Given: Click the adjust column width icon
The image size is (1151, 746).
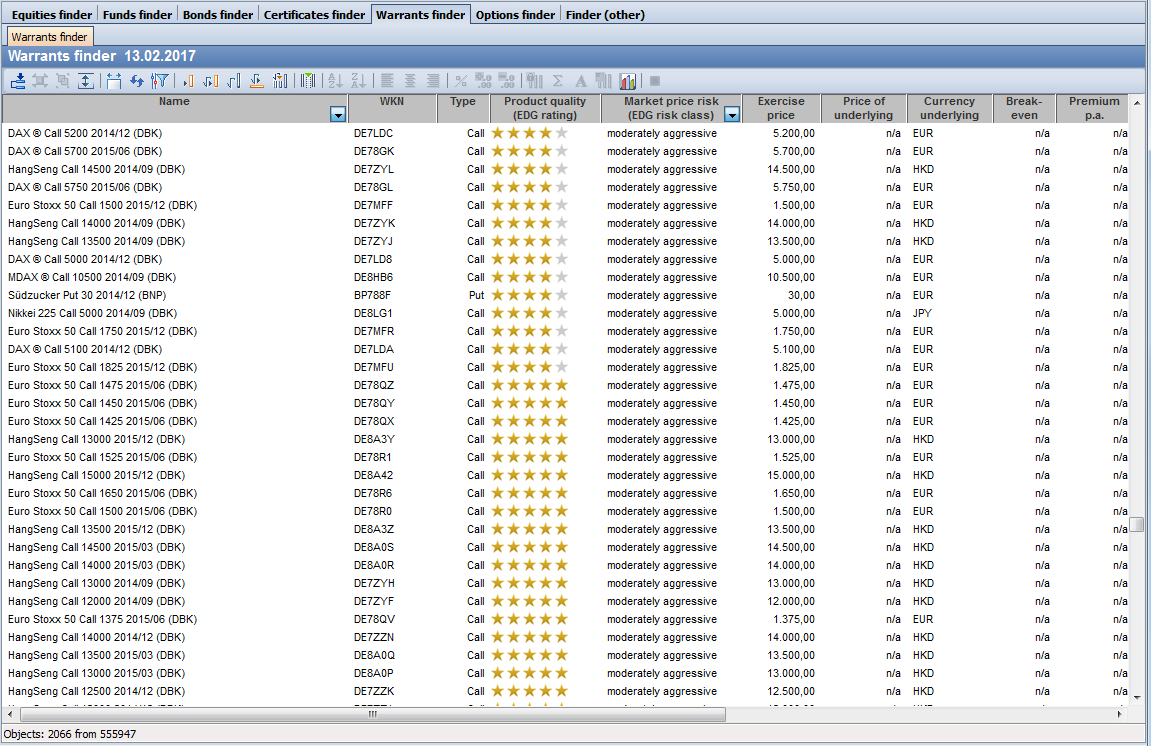Looking at the screenshot, I should (x=113, y=81).
